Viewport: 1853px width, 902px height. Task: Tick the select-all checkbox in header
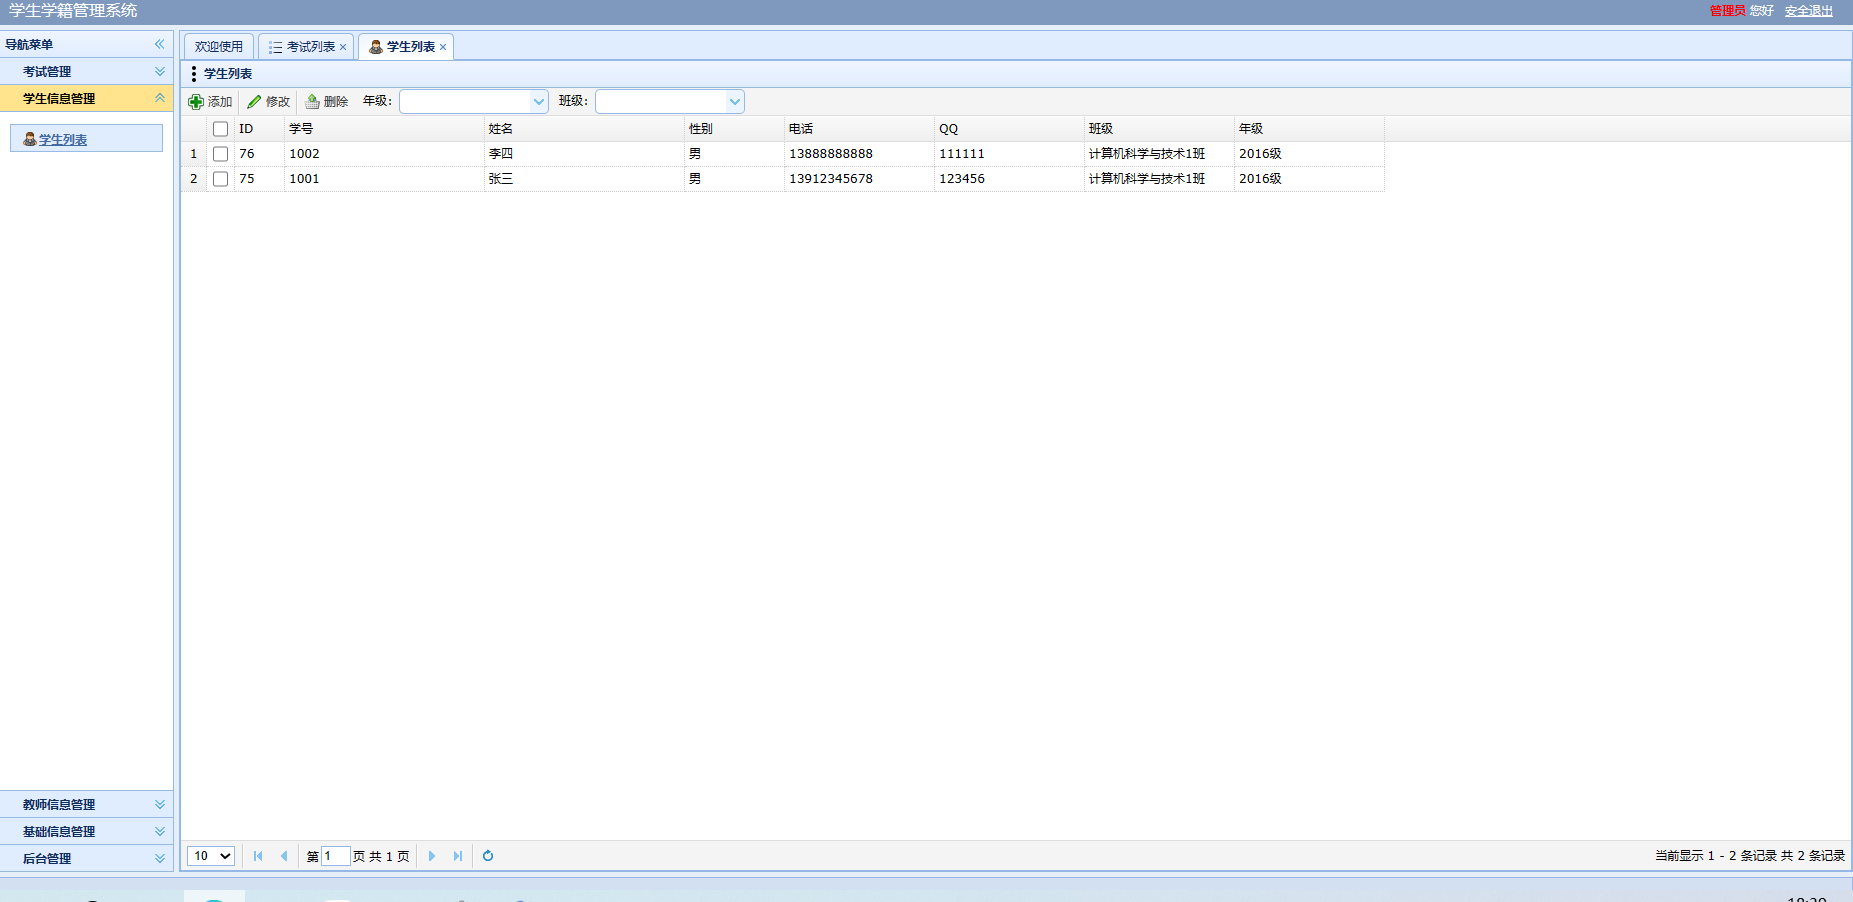pos(221,129)
